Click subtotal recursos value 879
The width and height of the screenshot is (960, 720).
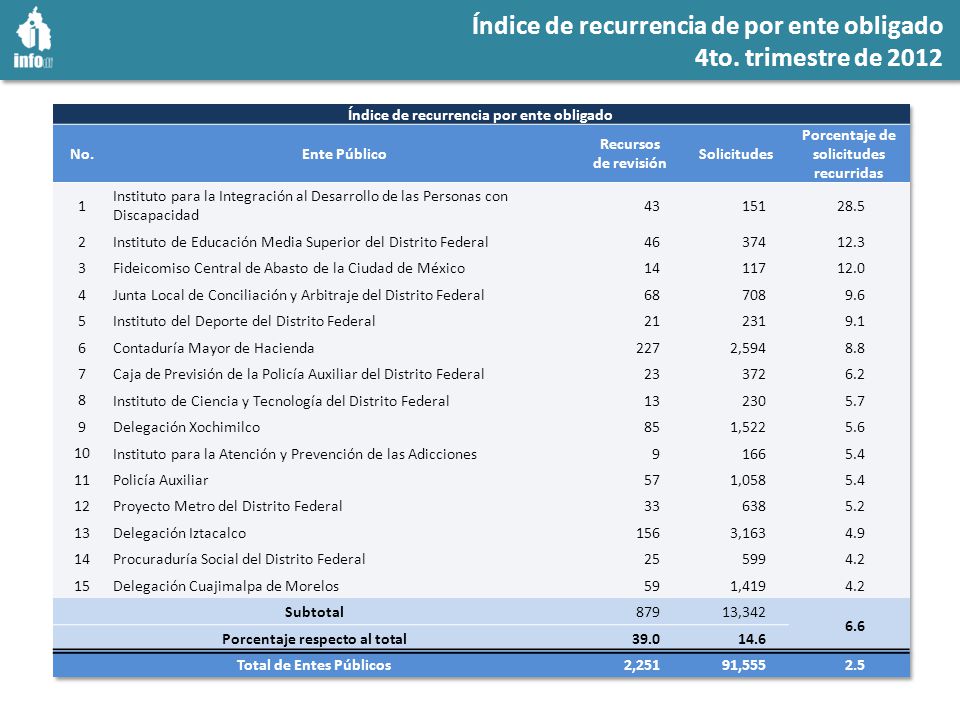tap(648, 612)
